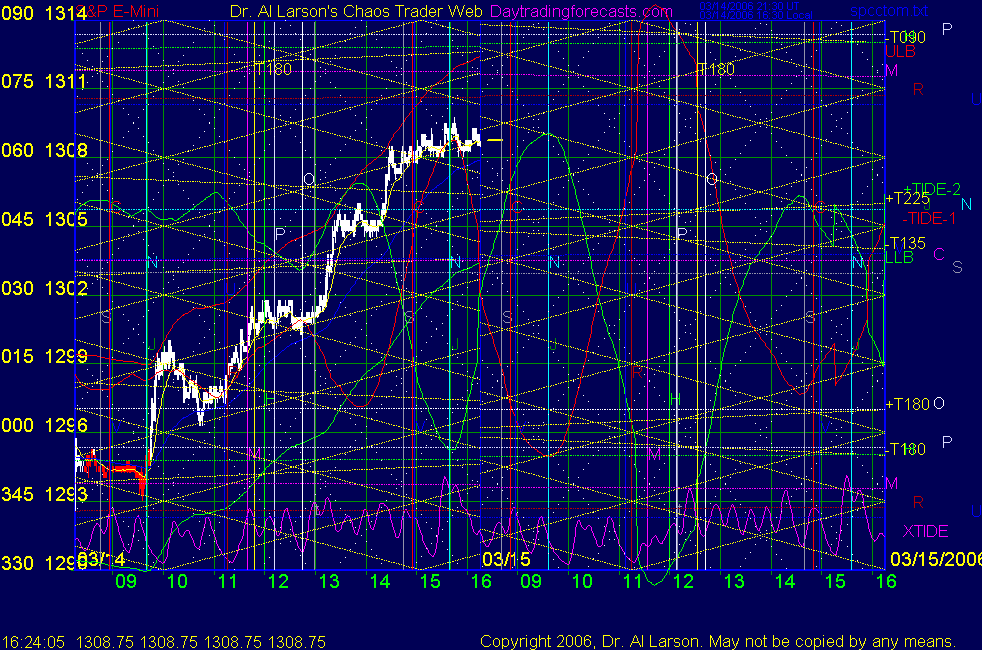Image resolution: width=982 pixels, height=650 pixels.
Task: Select the "16:24:05" time in the status line
Action: click(x=33, y=642)
